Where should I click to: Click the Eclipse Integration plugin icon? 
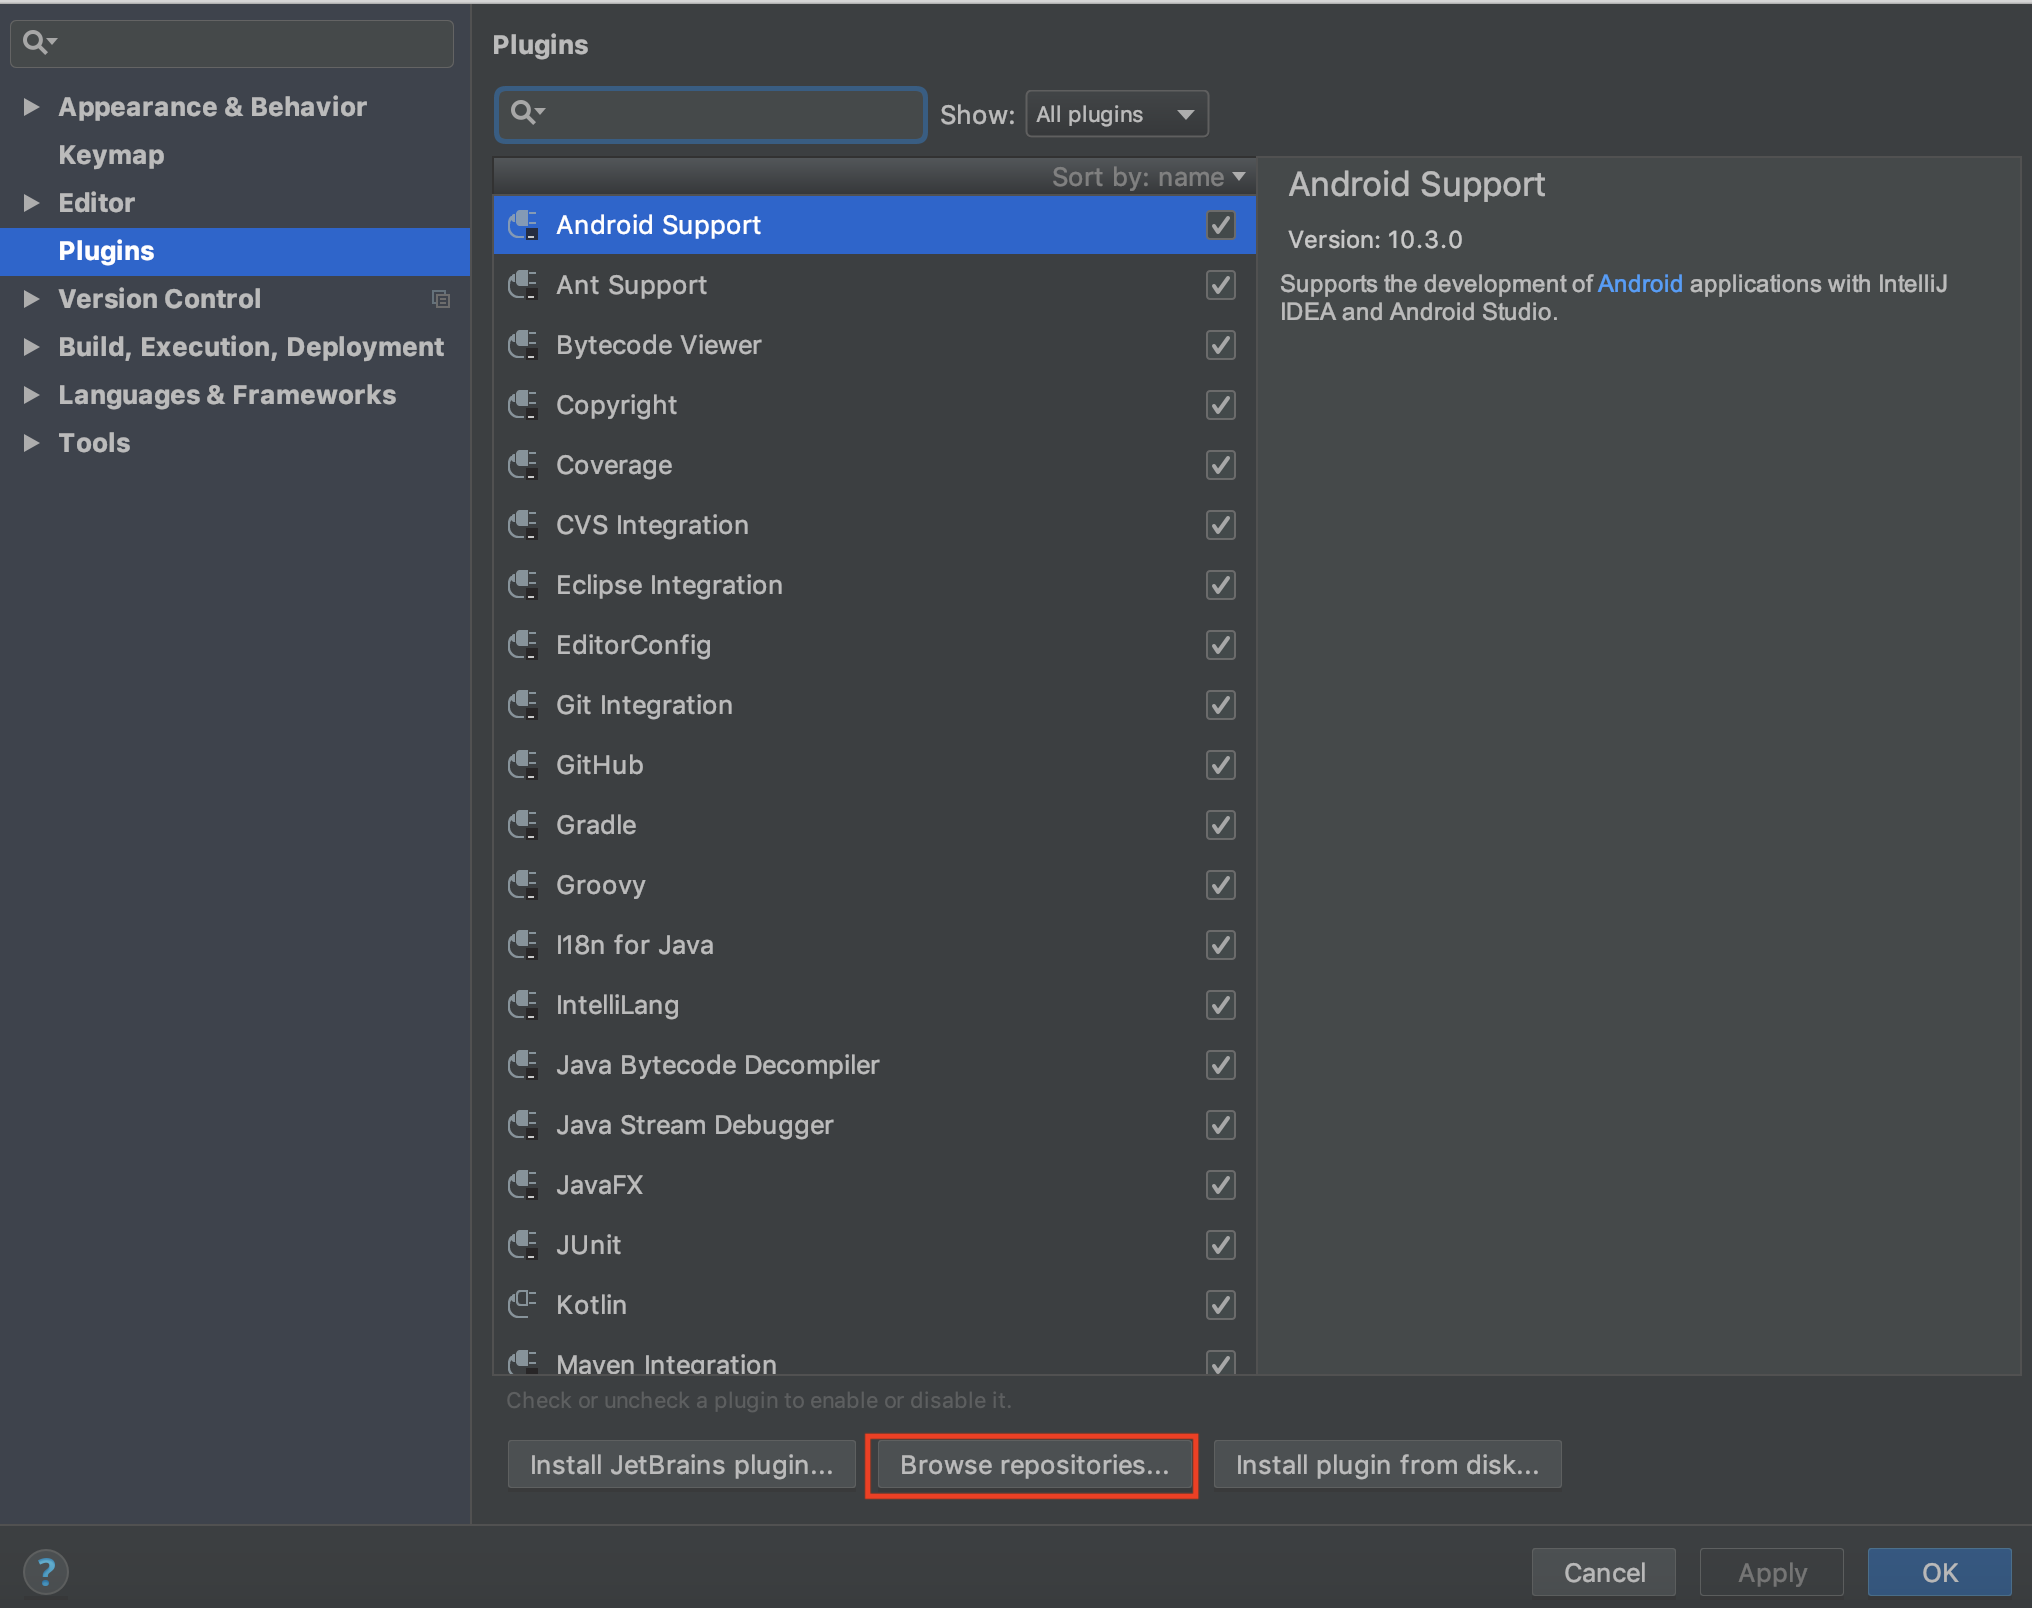[x=523, y=585]
